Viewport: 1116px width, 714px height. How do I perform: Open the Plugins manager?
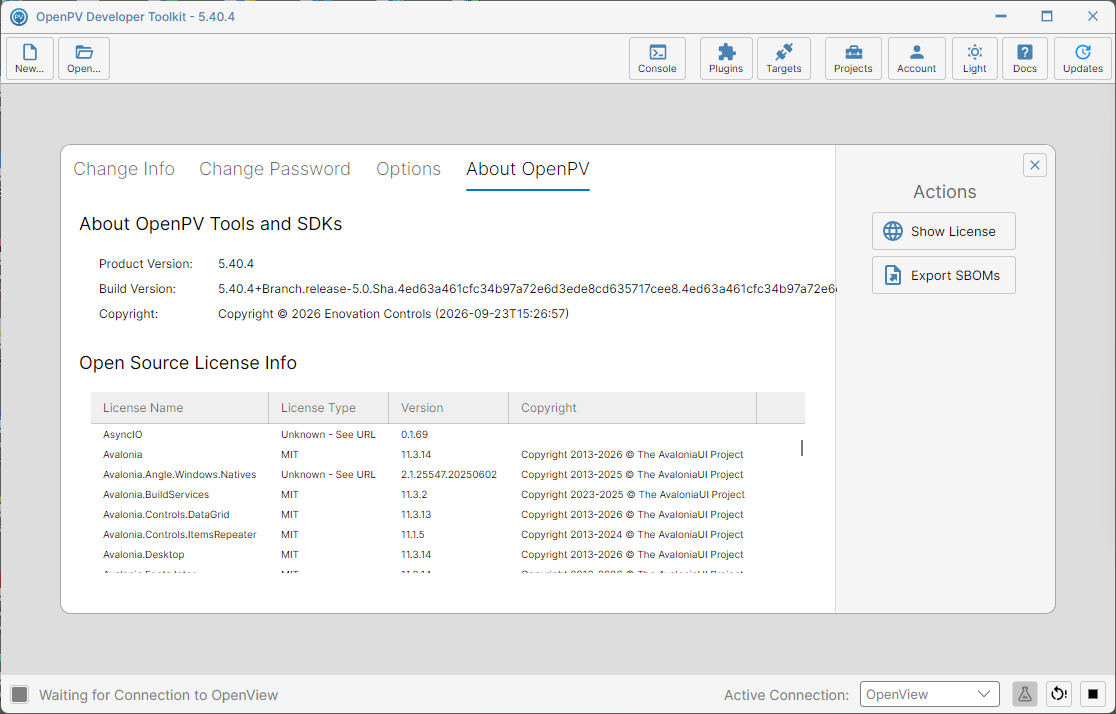726,58
